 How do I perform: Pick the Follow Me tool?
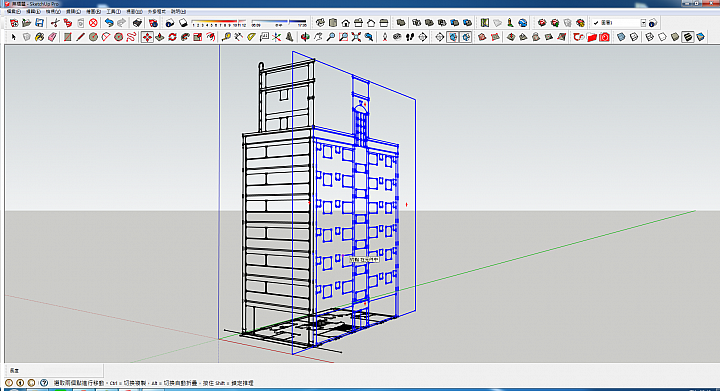coord(185,37)
